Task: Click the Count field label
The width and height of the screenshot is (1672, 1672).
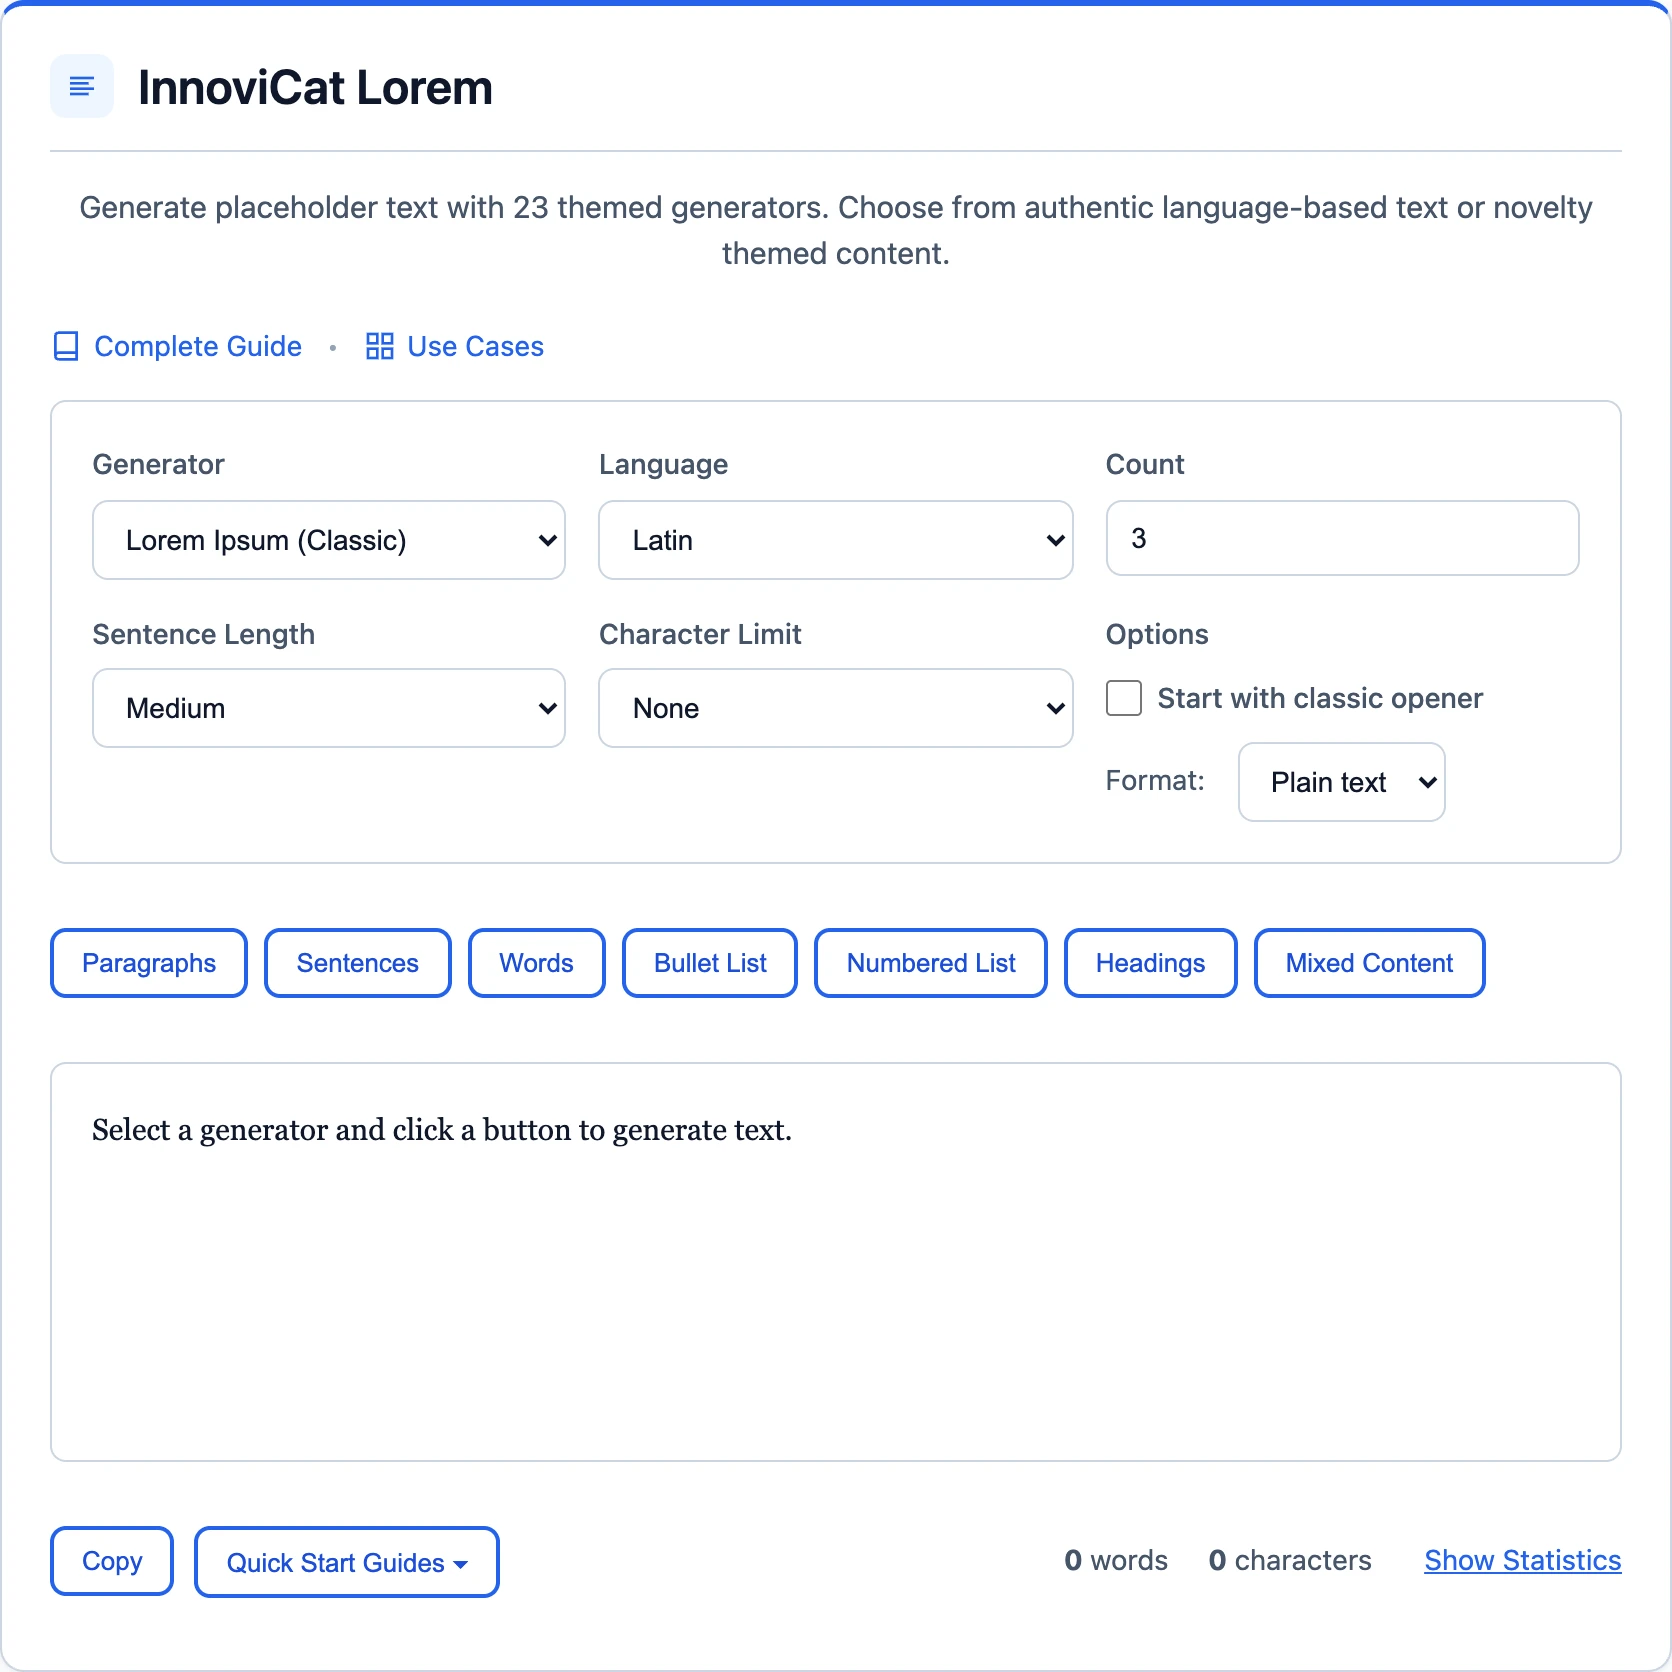Action: click(x=1145, y=464)
